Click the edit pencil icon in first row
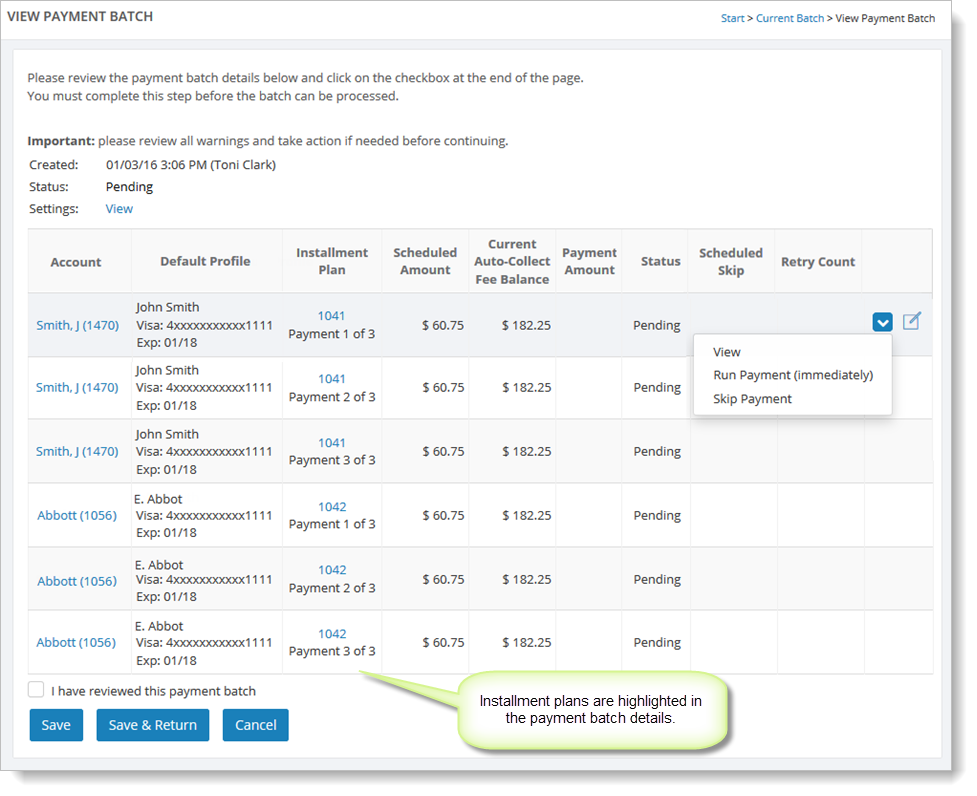This screenshot has height=796, width=977. (x=911, y=321)
